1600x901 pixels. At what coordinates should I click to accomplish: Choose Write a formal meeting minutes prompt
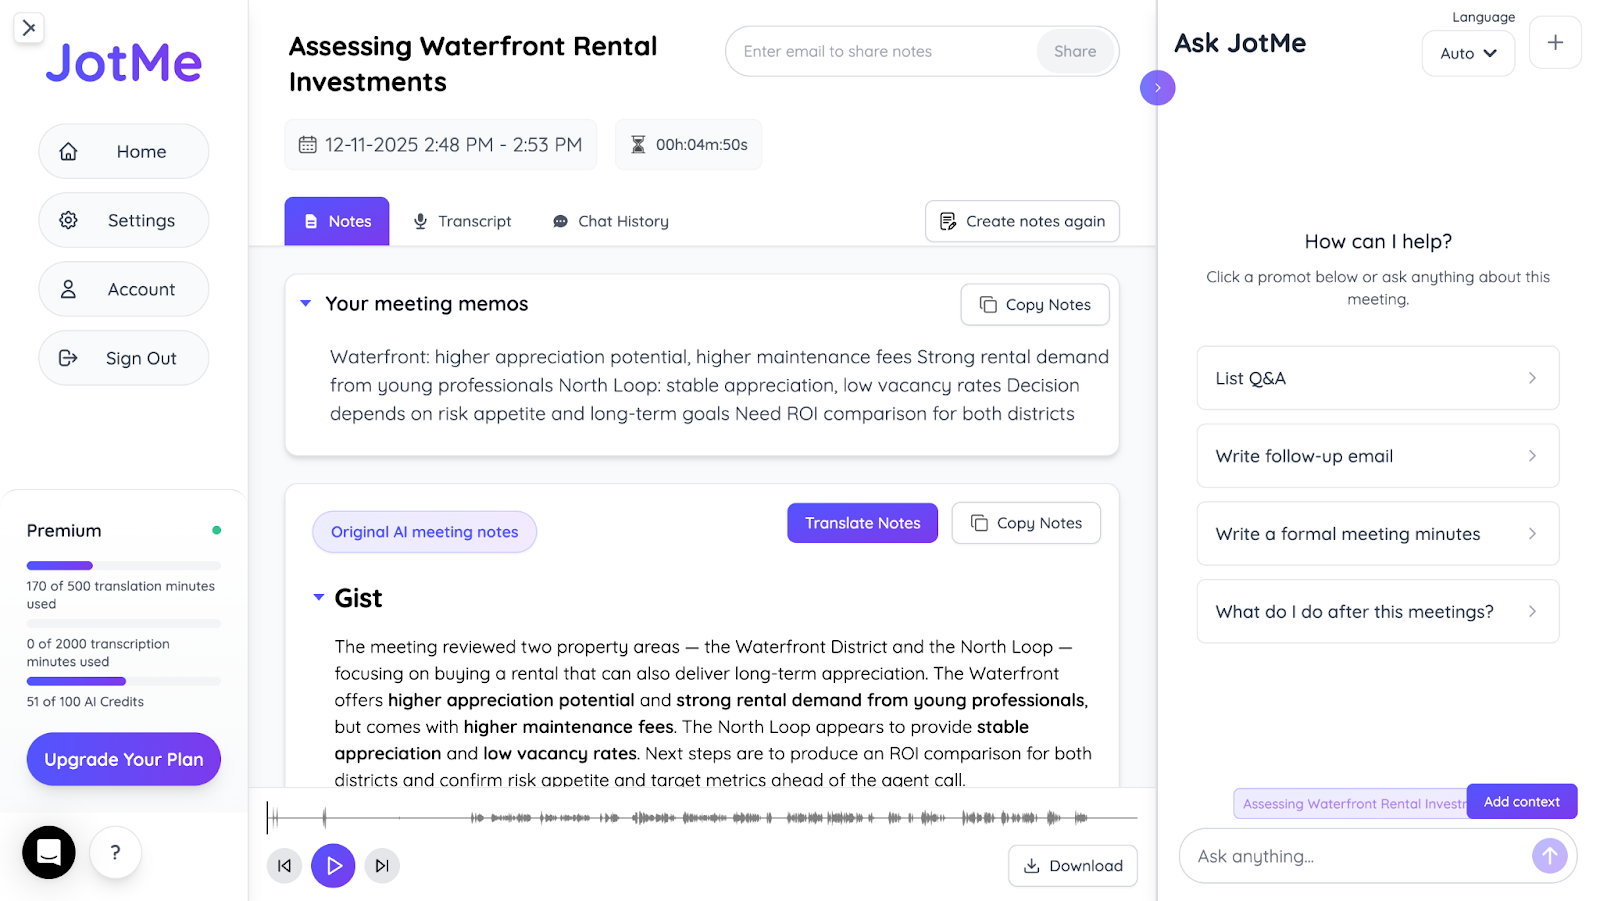(x=1377, y=534)
